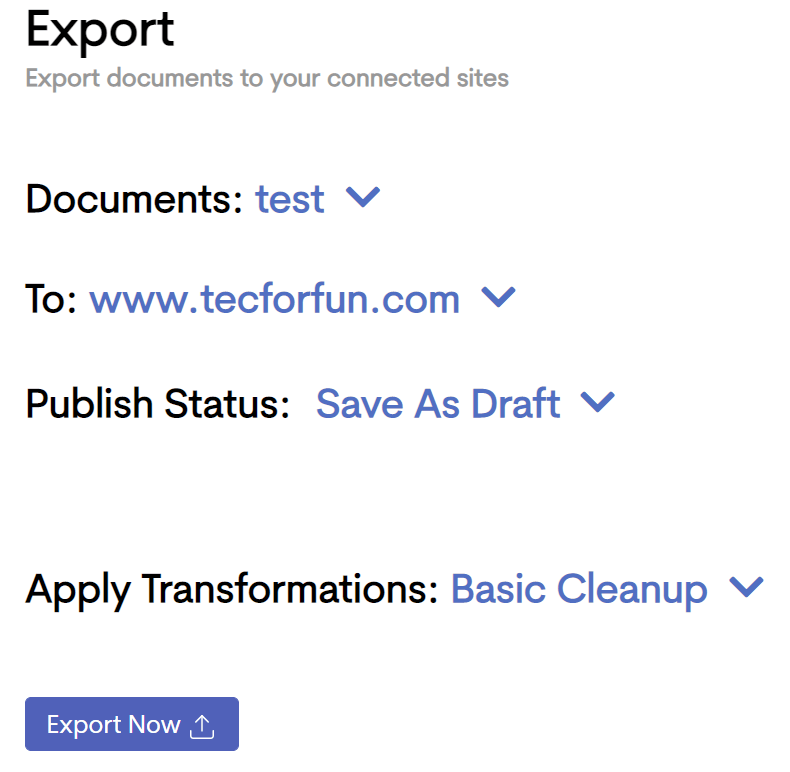Image resolution: width=790 pixels, height=772 pixels.
Task: Select the test document value
Action: tap(290, 200)
